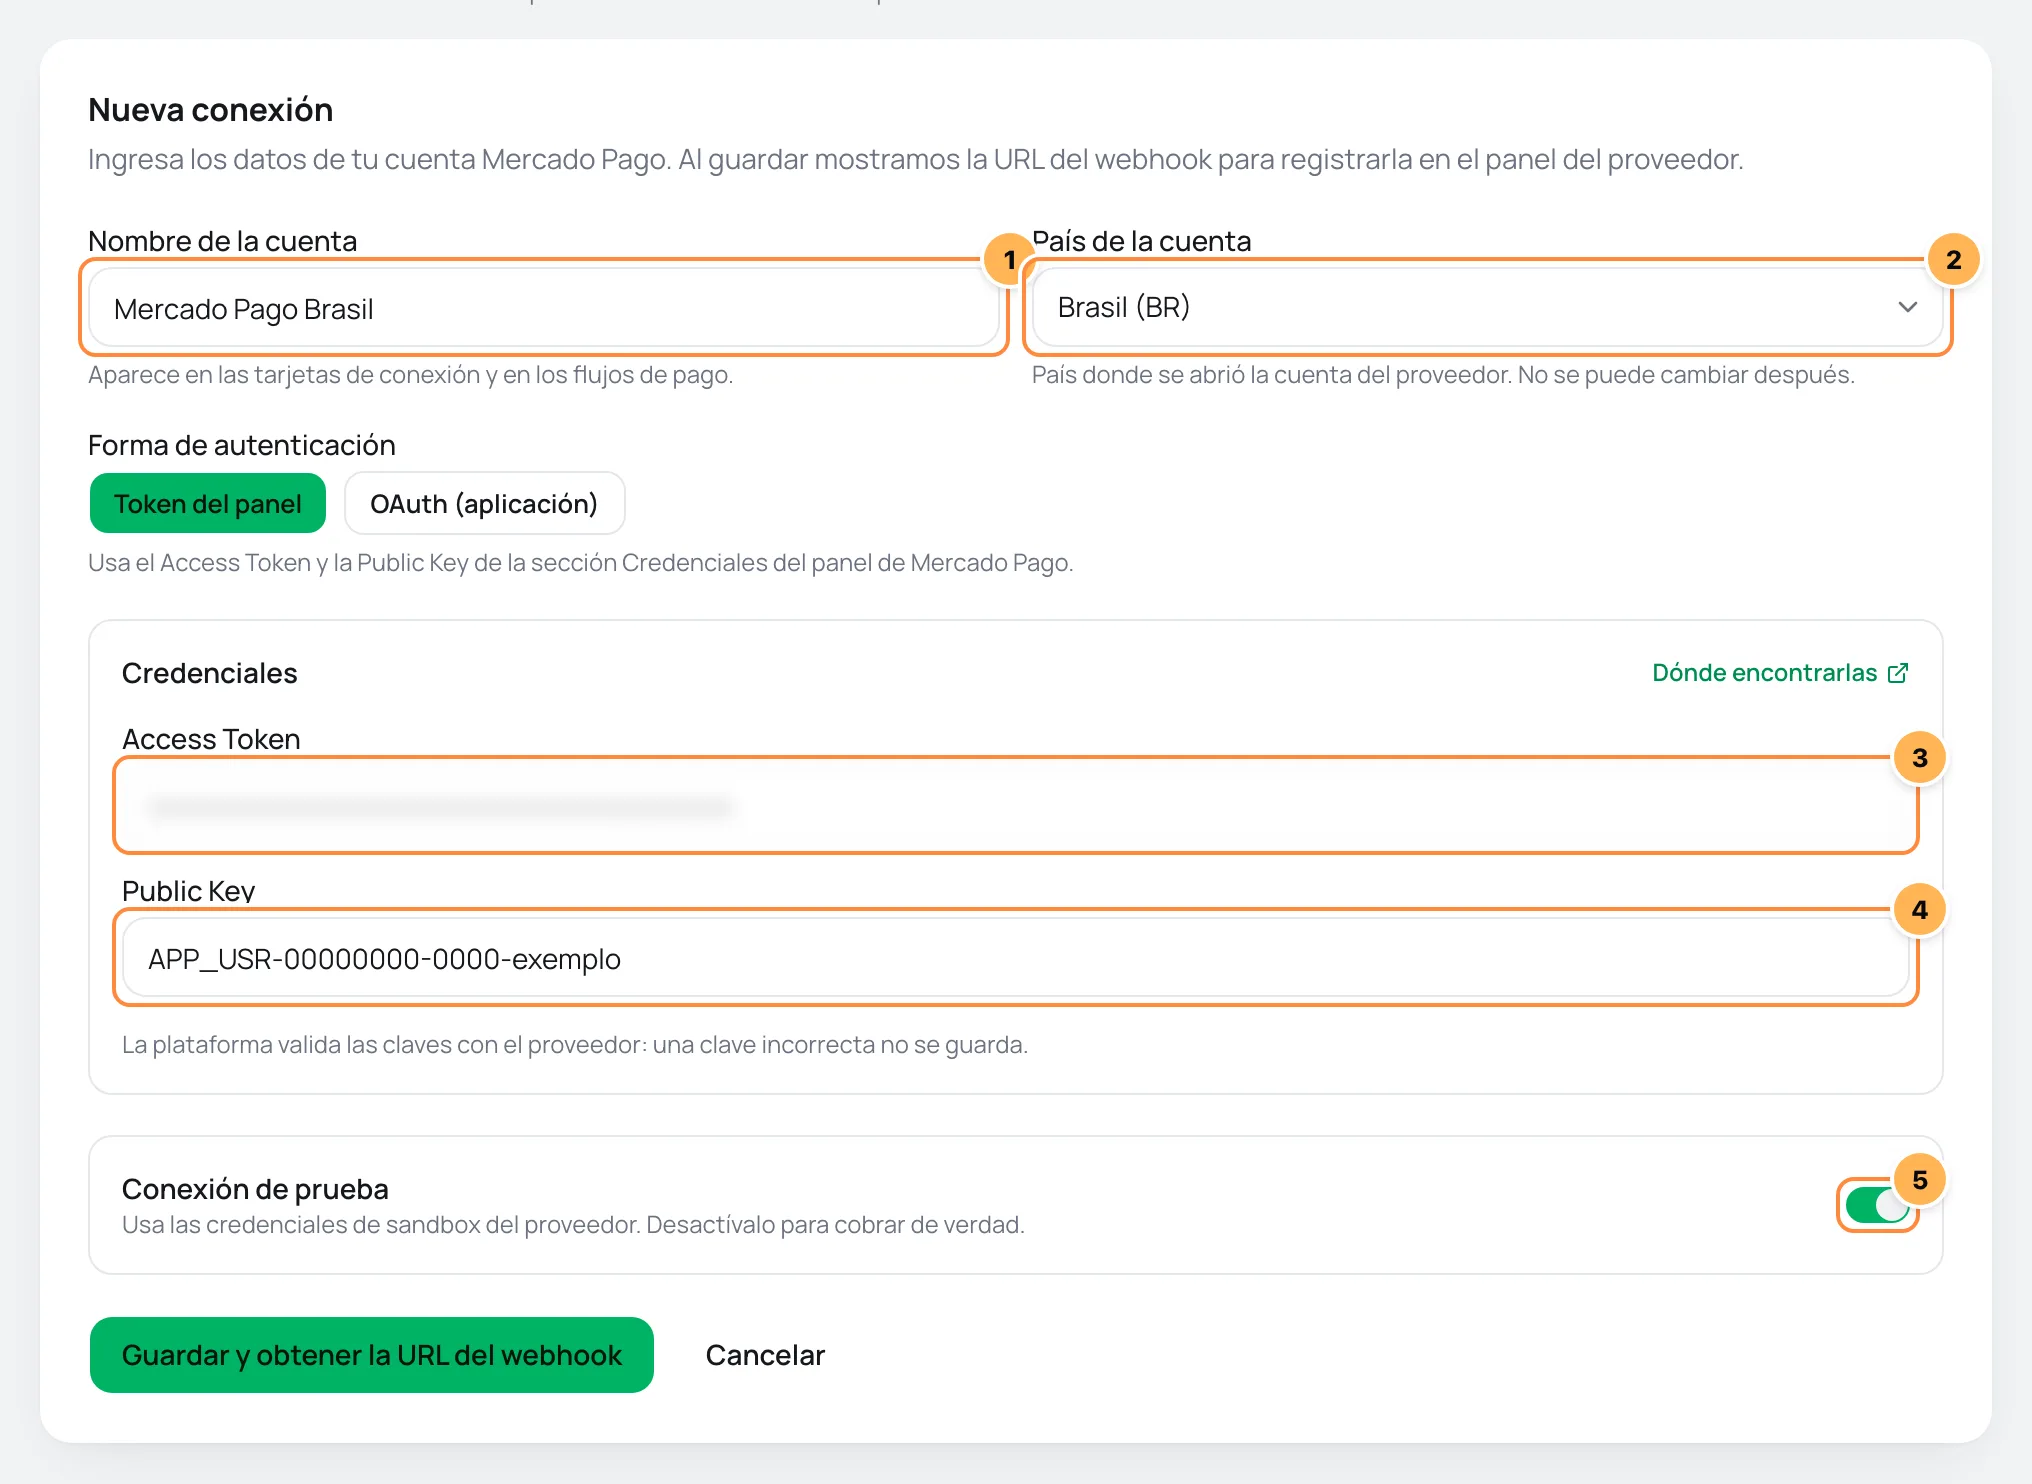Image resolution: width=2032 pixels, height=1484 pixels.
Task: Click the 'Access Token' field label
Action: tap(211, 739)
